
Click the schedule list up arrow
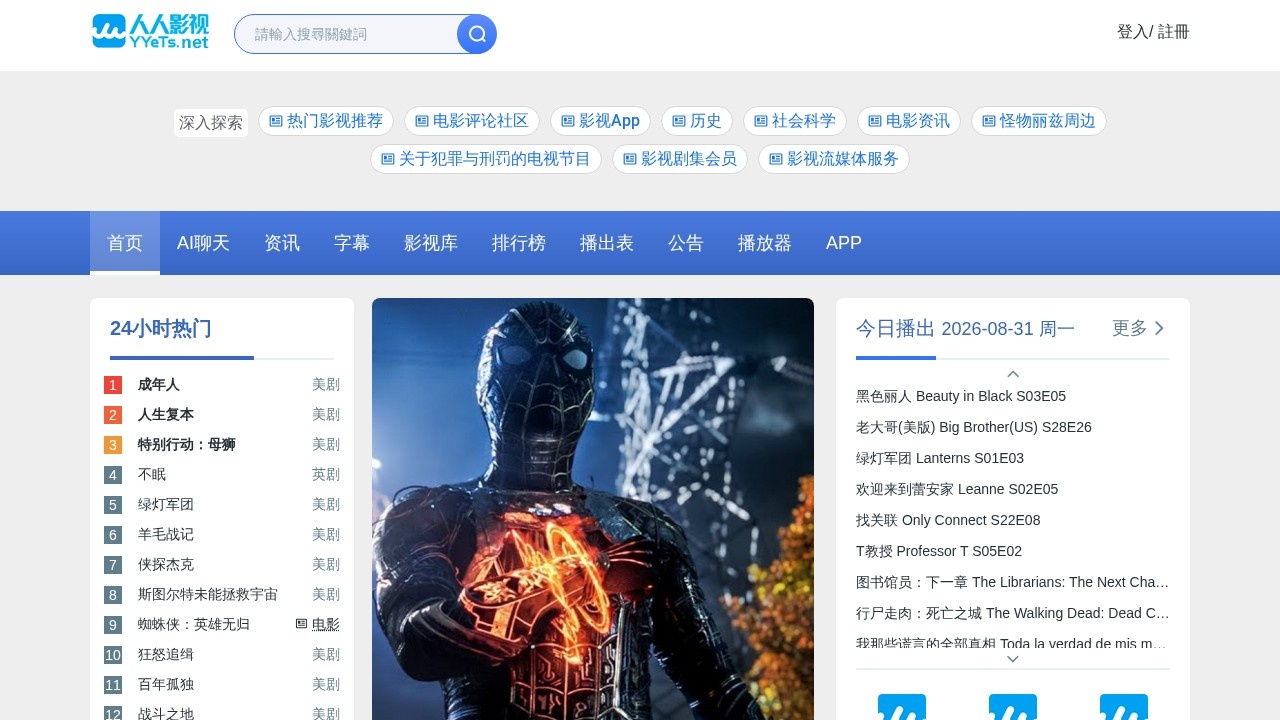click(x=1013, y=374)
